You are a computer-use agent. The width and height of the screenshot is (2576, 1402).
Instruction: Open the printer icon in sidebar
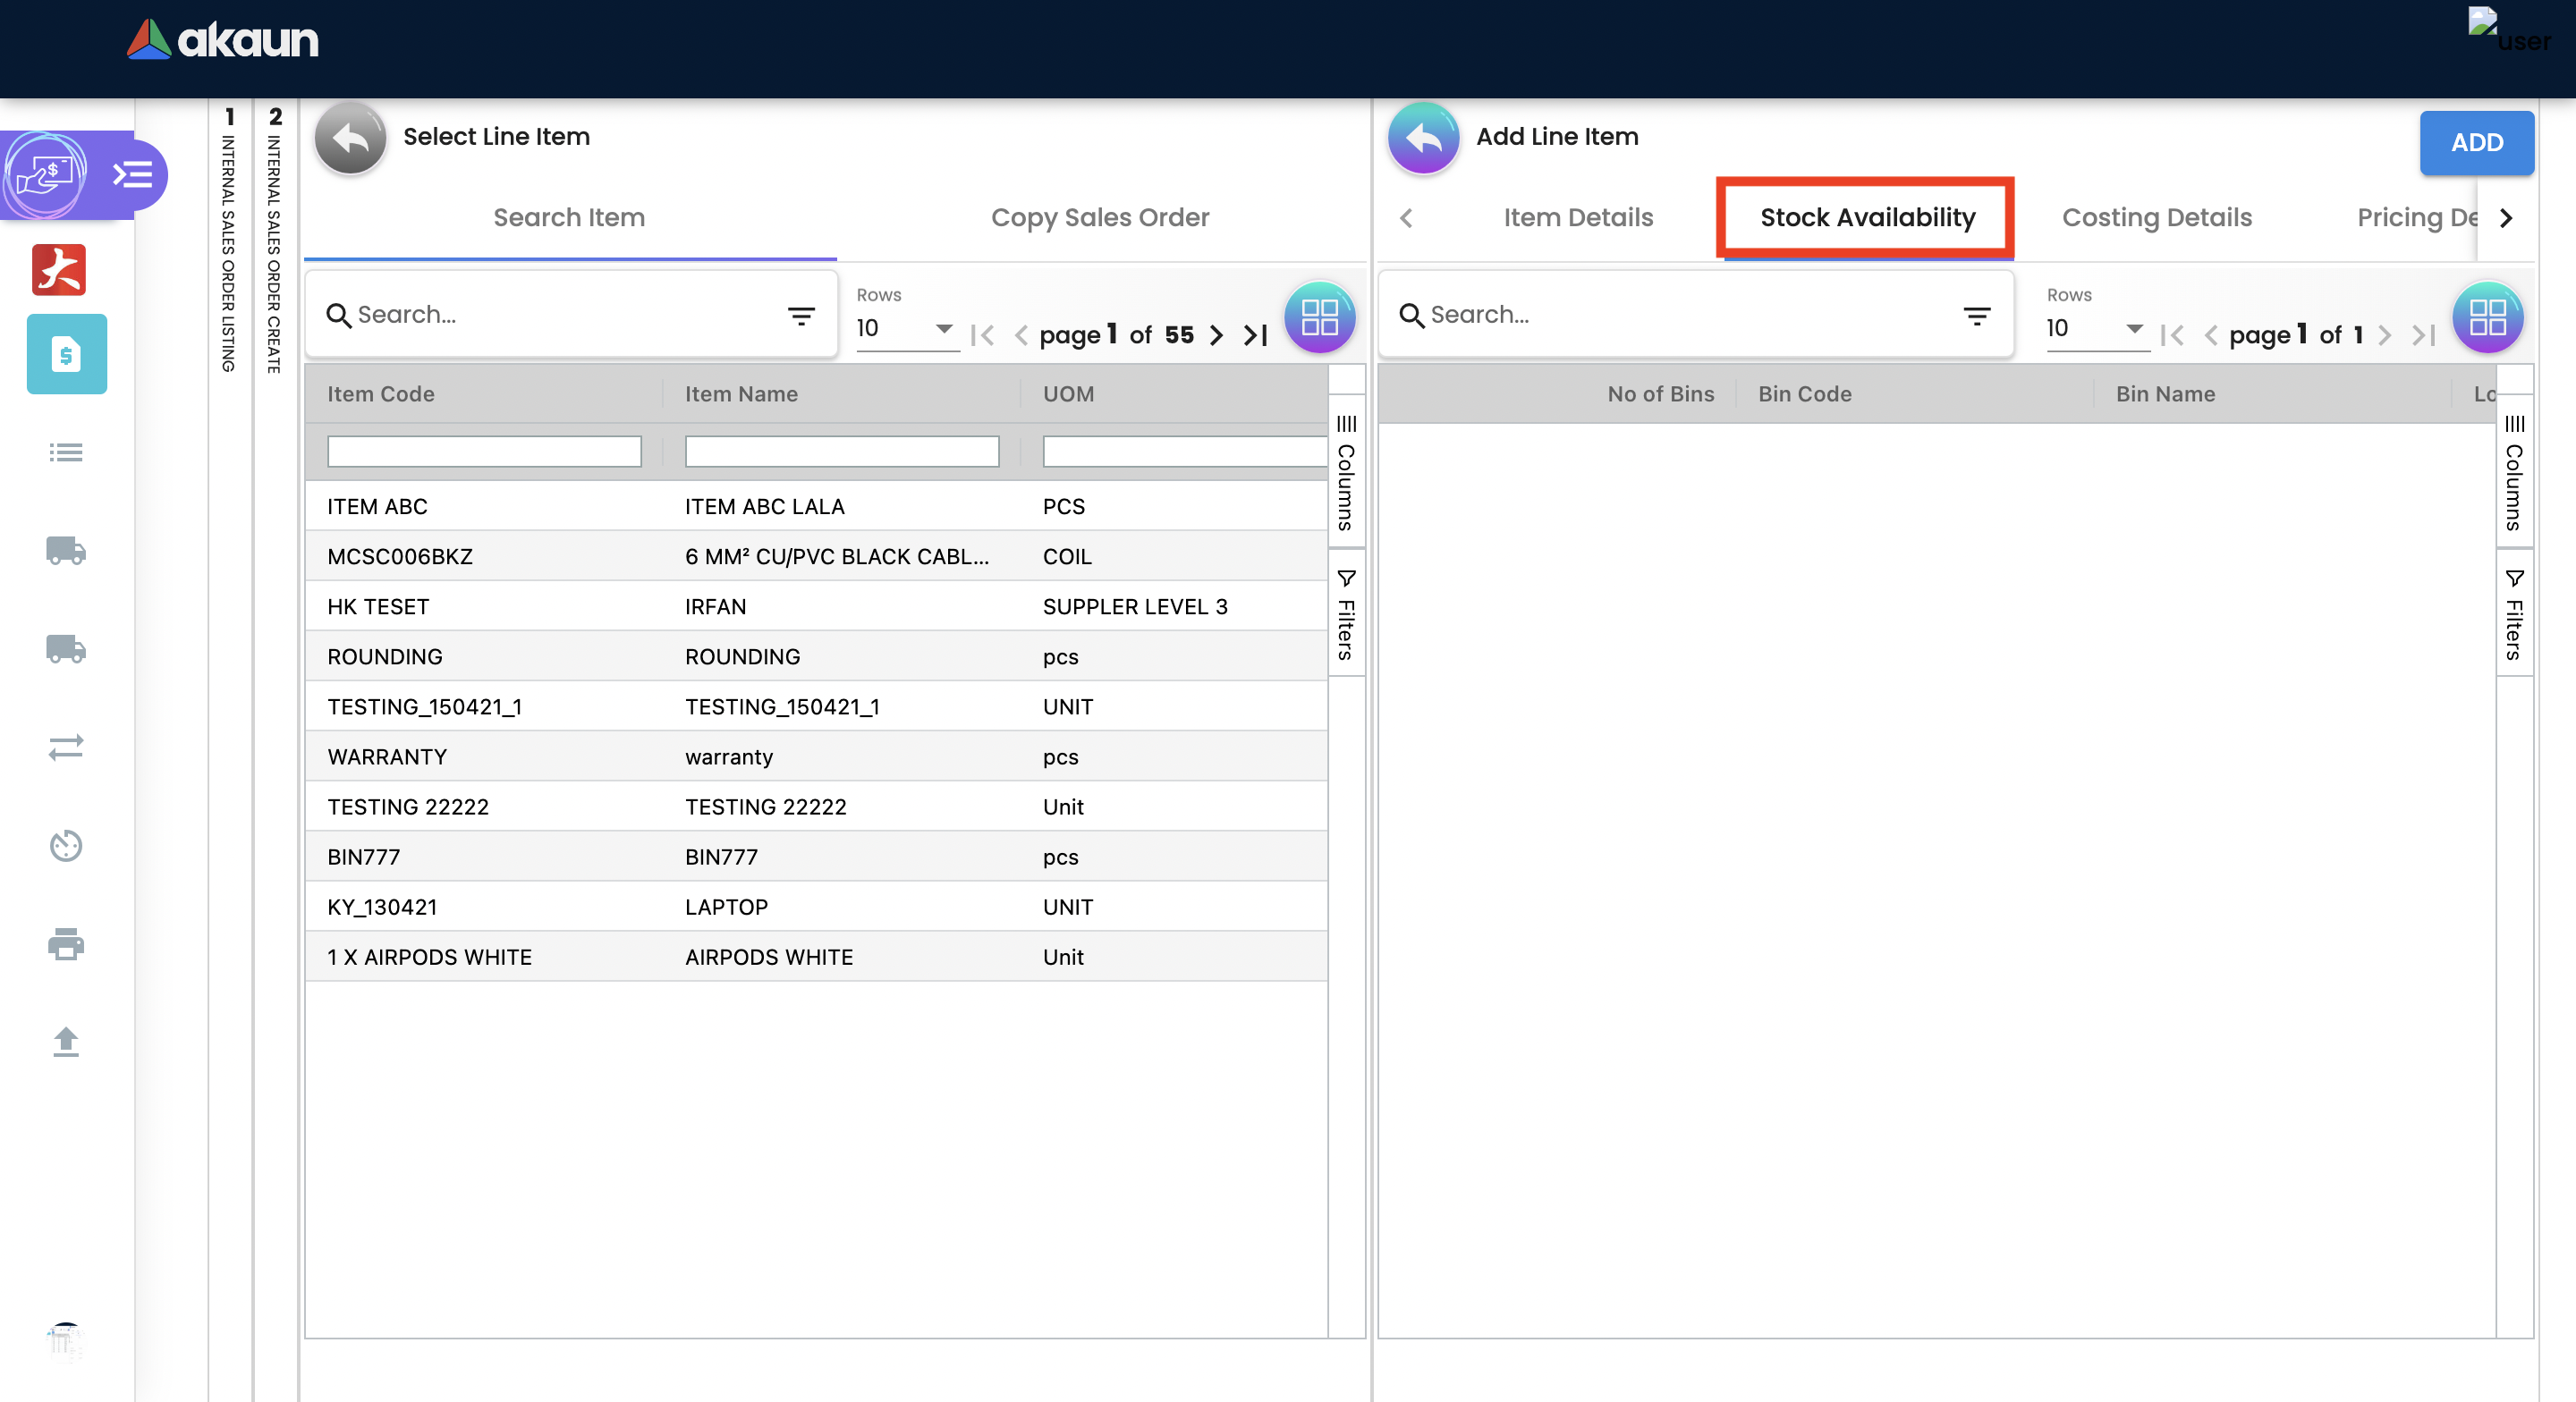tap(66, 944)
